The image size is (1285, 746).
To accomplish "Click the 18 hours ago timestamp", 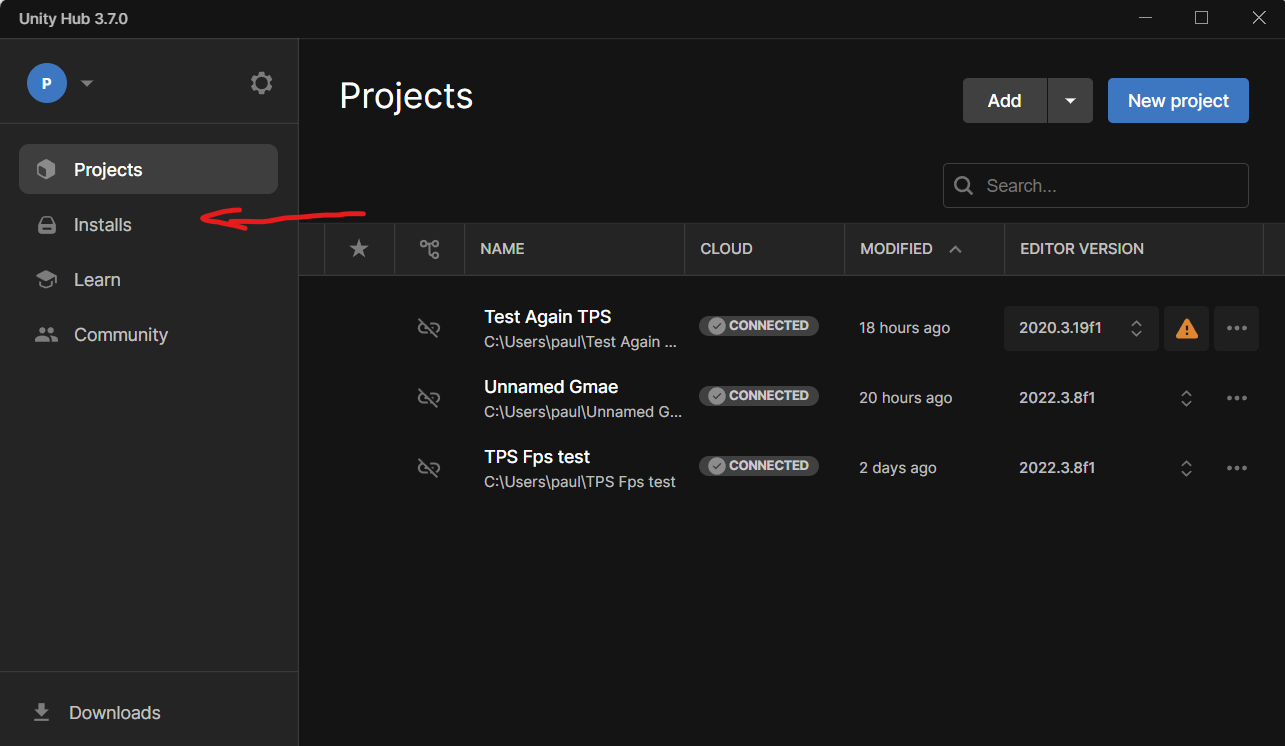I will click(904, 328).
